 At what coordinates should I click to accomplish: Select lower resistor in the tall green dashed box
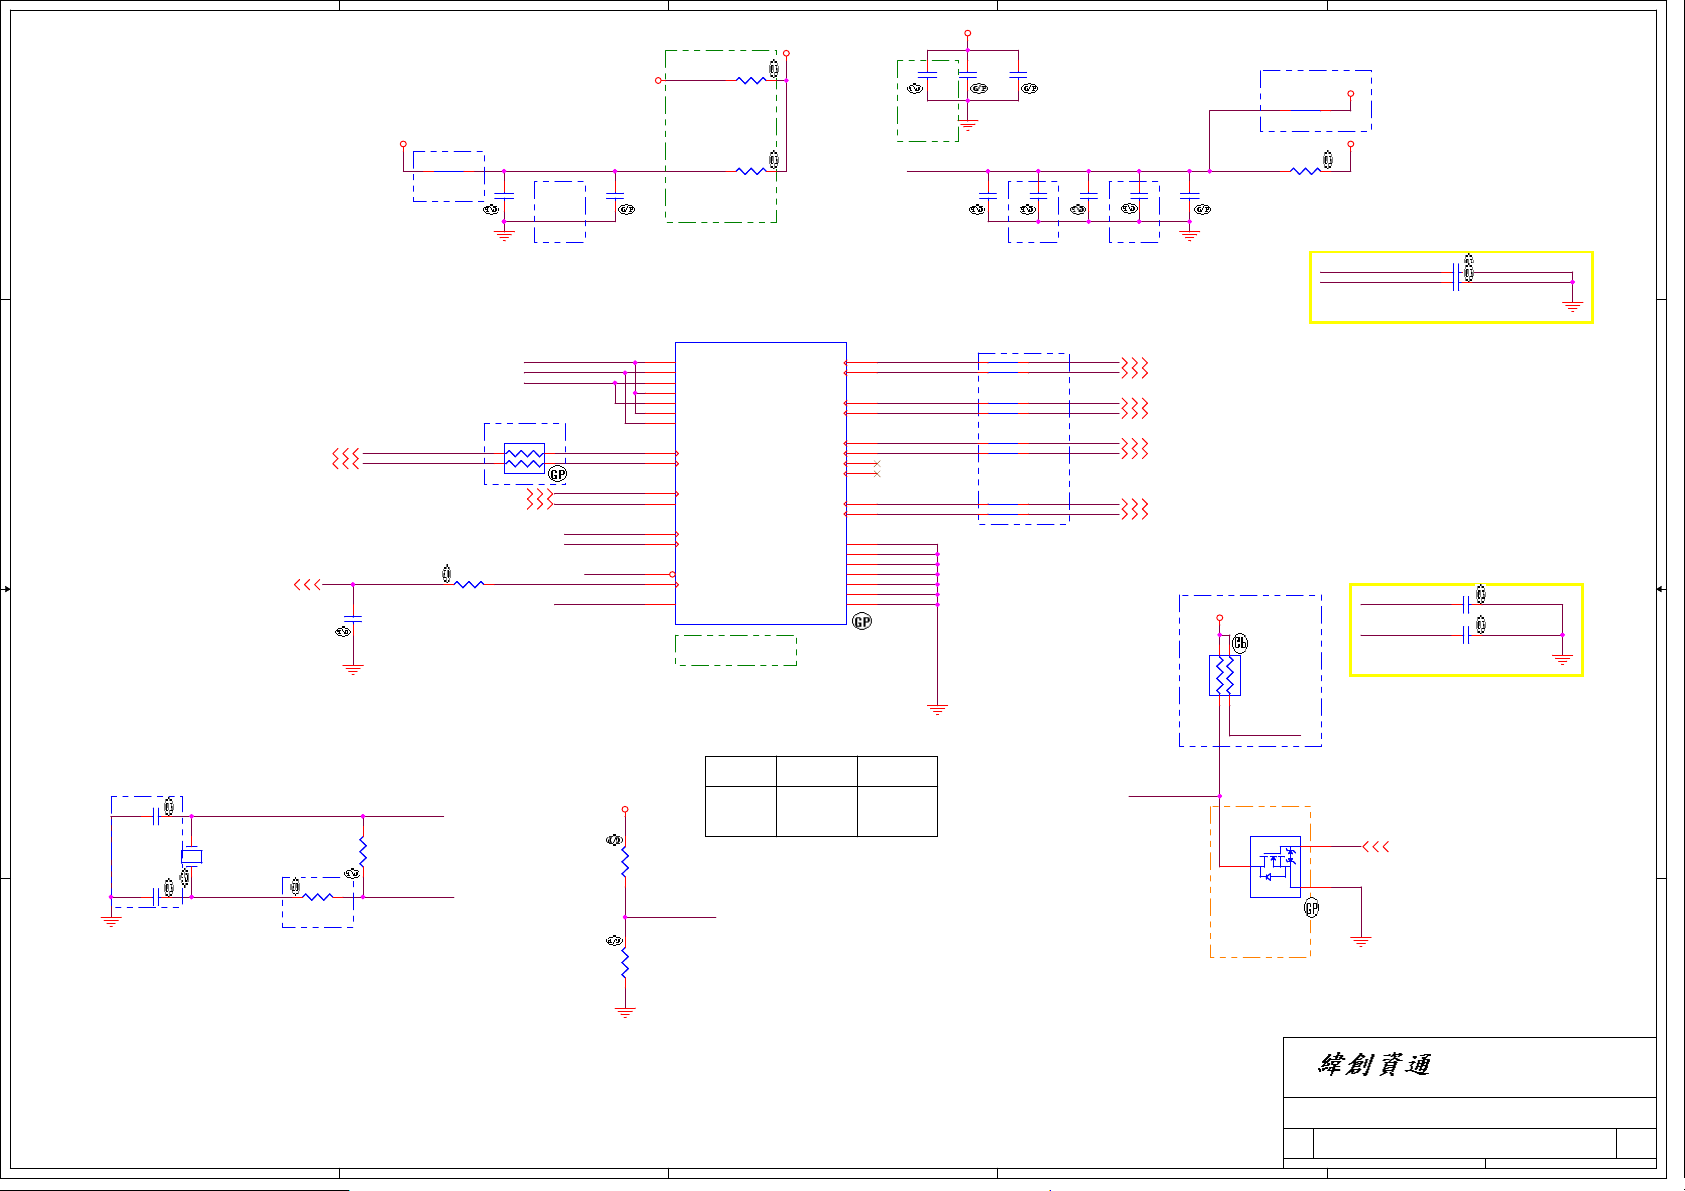751,171
